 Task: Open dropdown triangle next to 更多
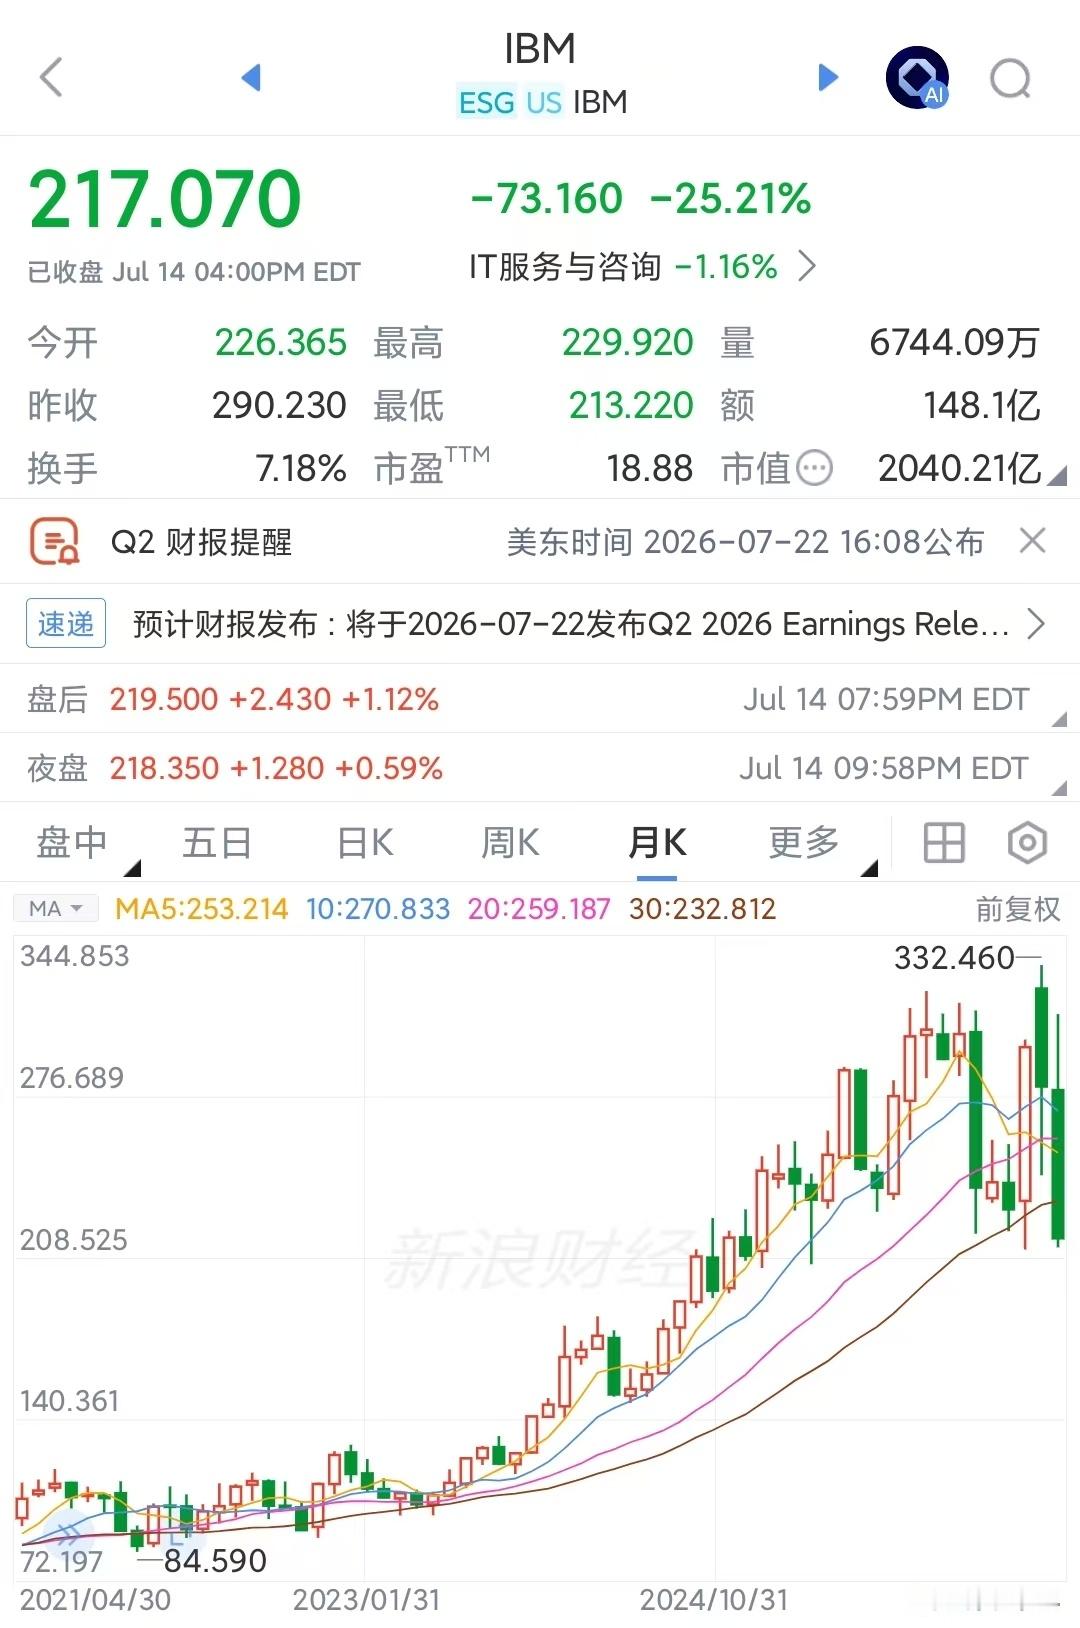[x=869, y=867]
